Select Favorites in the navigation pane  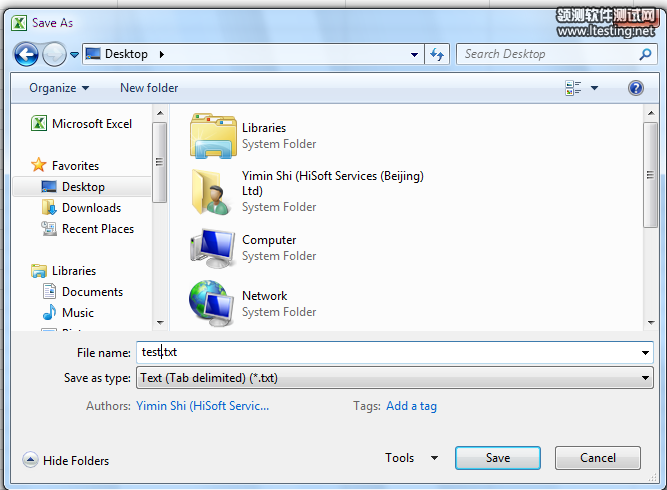point(75,165)
